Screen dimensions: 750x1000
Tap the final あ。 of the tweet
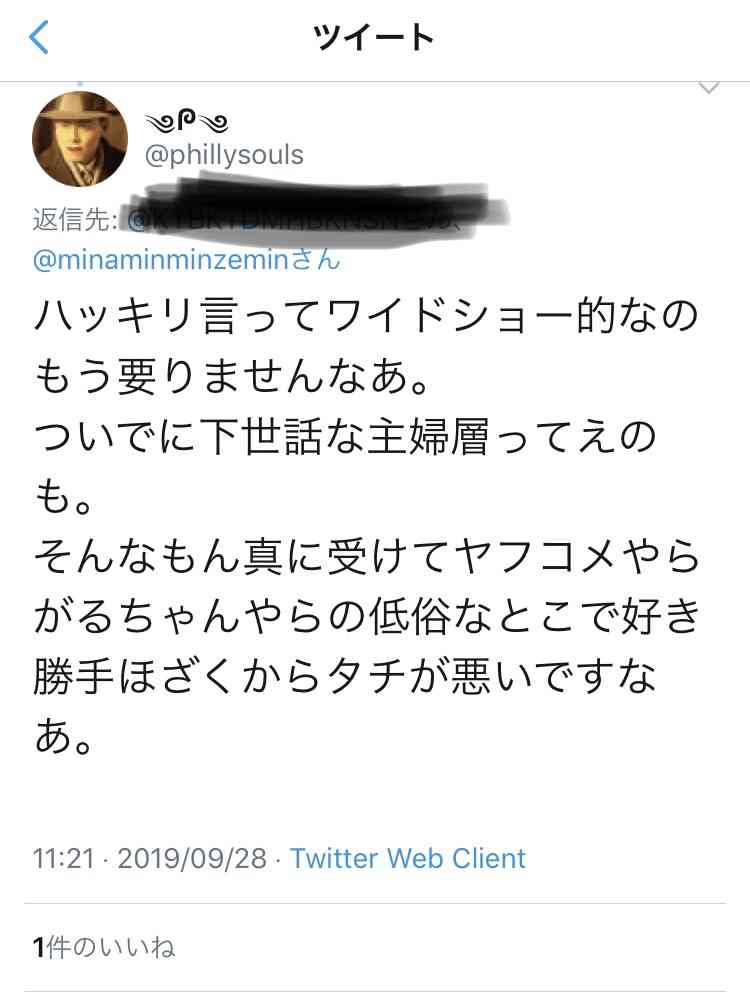tap(70, 738)
